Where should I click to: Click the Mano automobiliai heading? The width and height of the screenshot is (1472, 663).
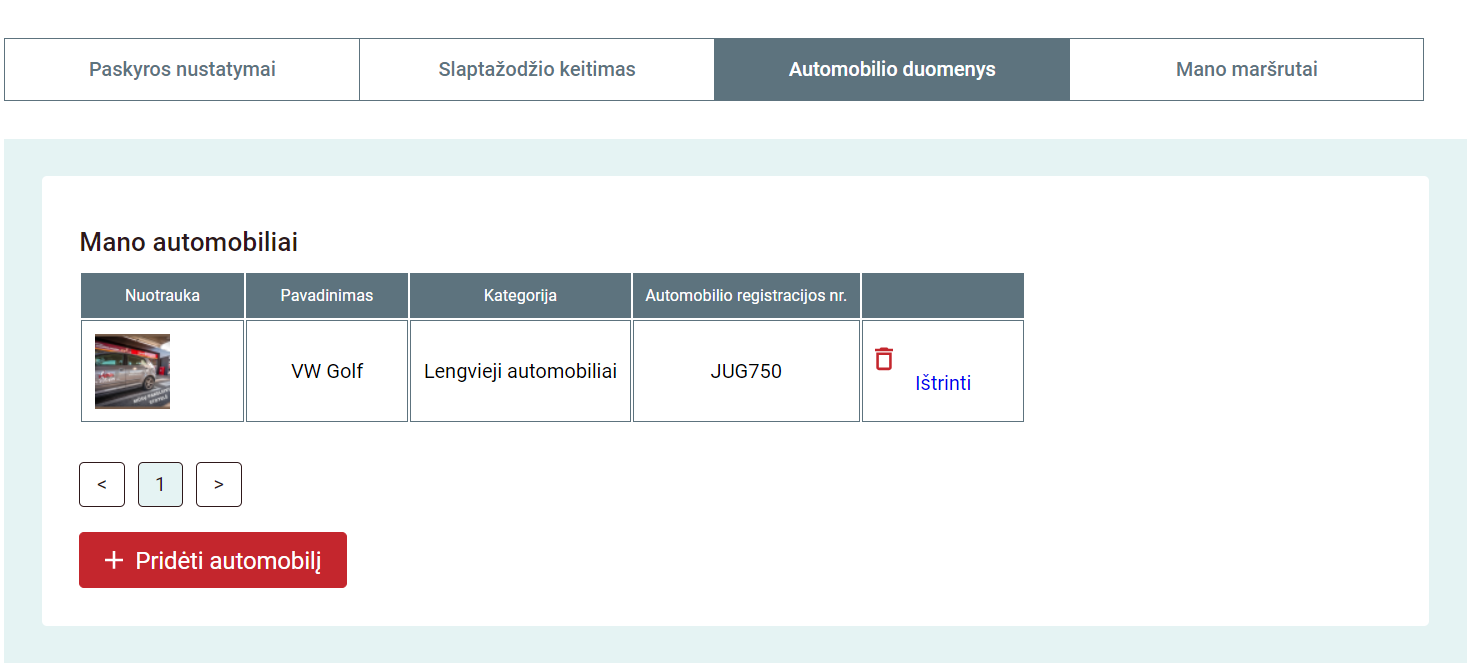click(189, 242)
